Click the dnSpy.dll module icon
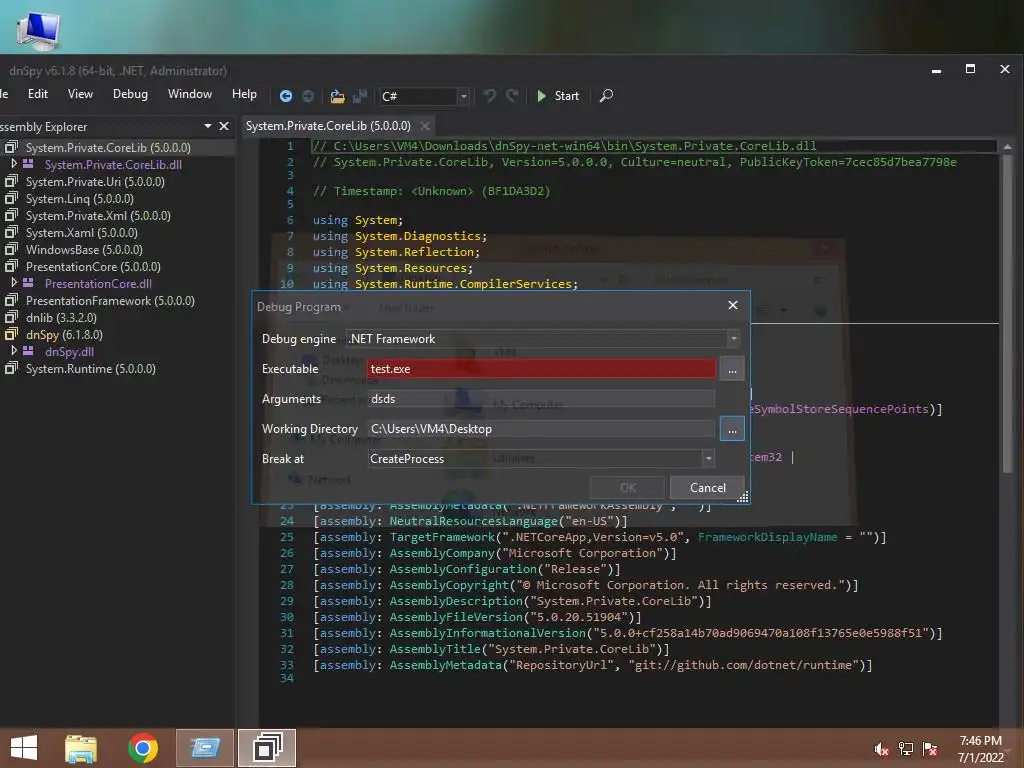1024x768 pixels. [28, 351]
